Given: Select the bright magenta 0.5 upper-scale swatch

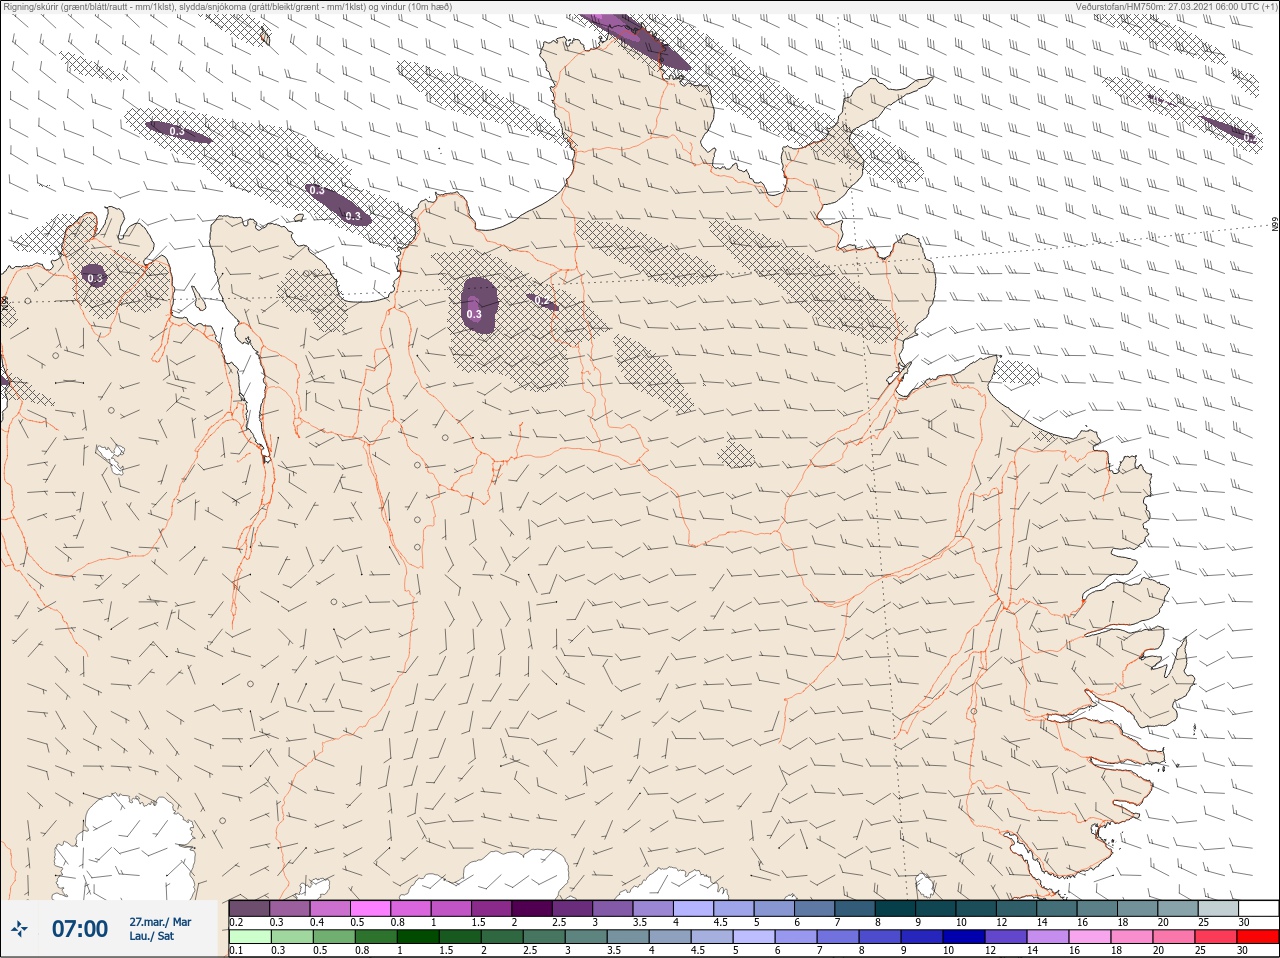Looking at the screenshot, I should 370,908.
